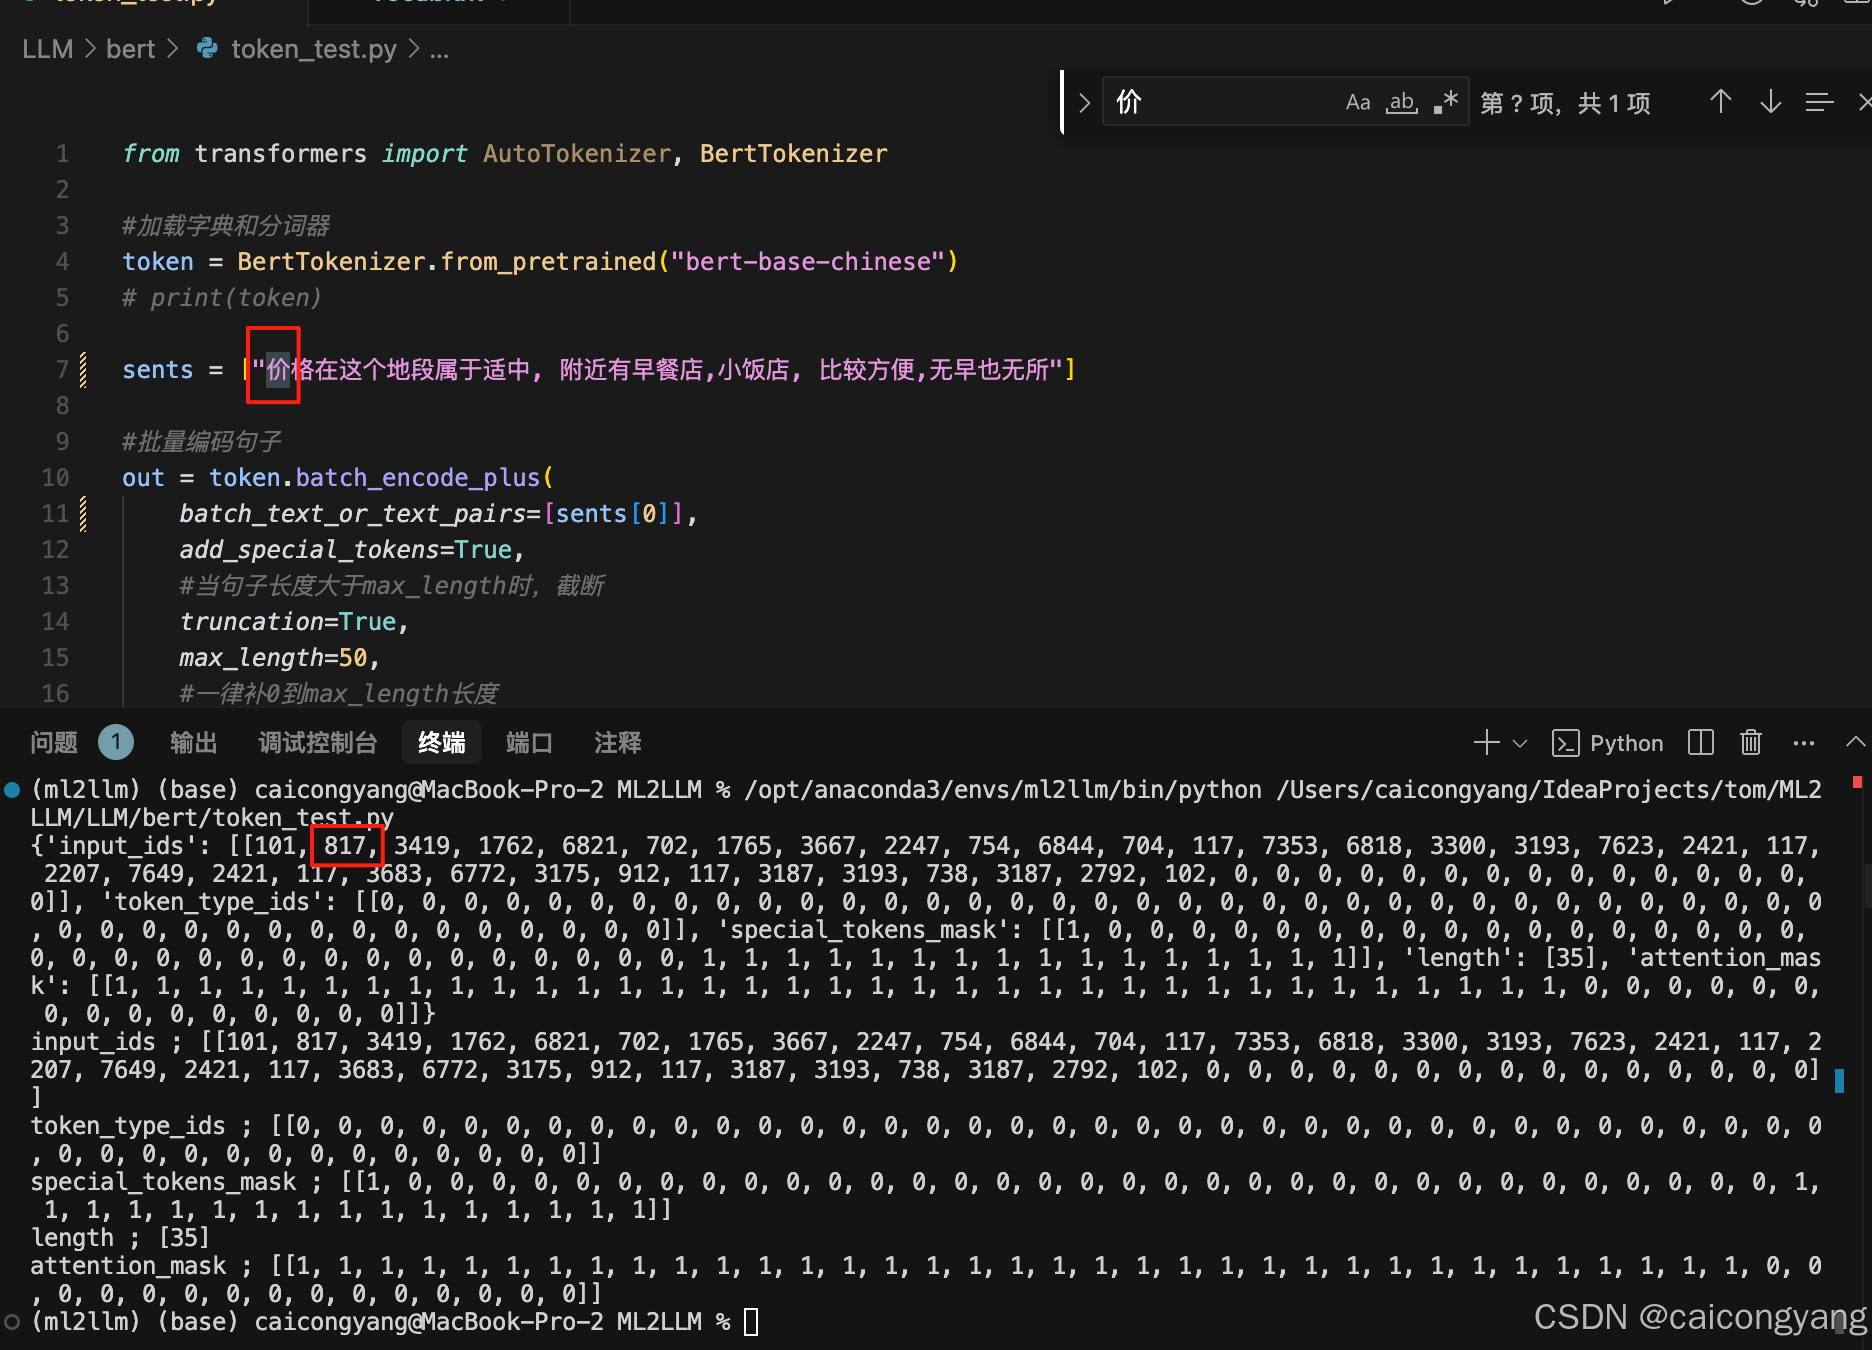1872x1350 pixels.
Task: Click 'bert-base-chinese' string in line 4
Action: pos(808,261)
